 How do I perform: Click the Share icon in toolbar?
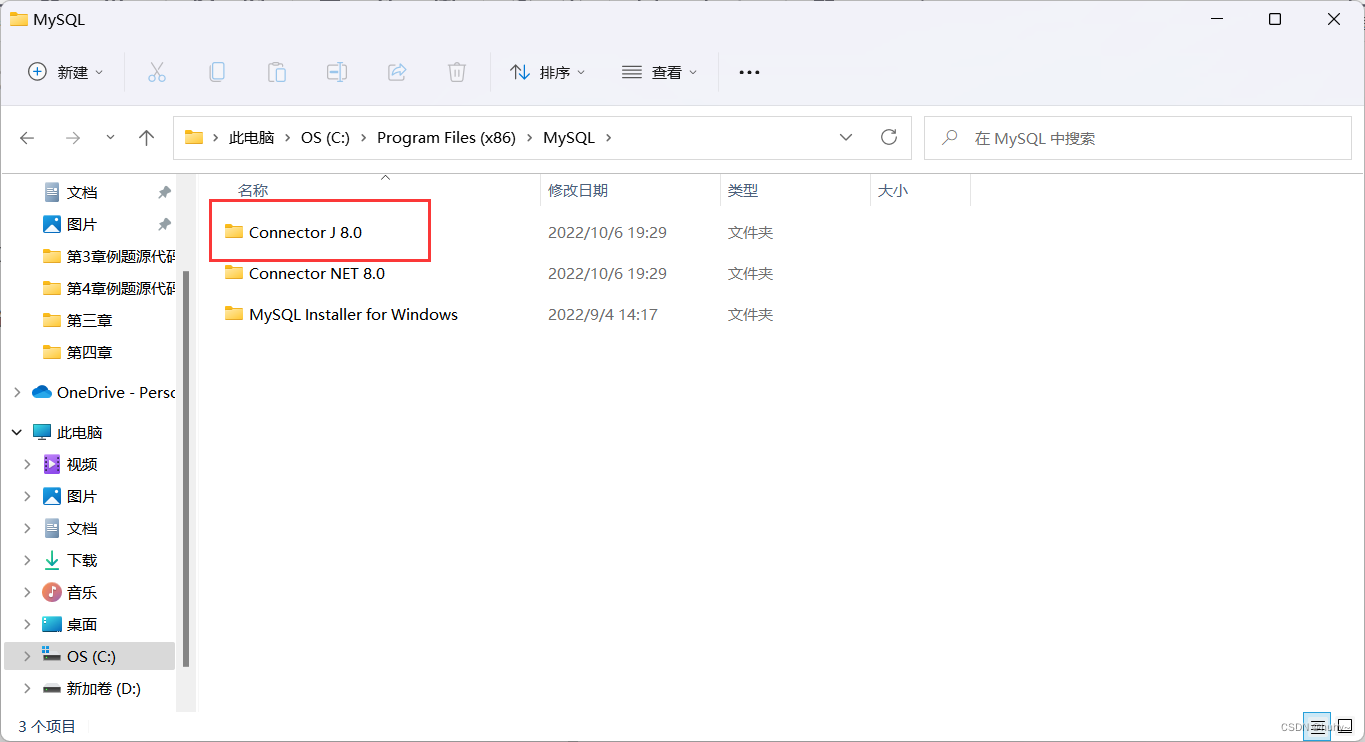(x=397, y=72)
